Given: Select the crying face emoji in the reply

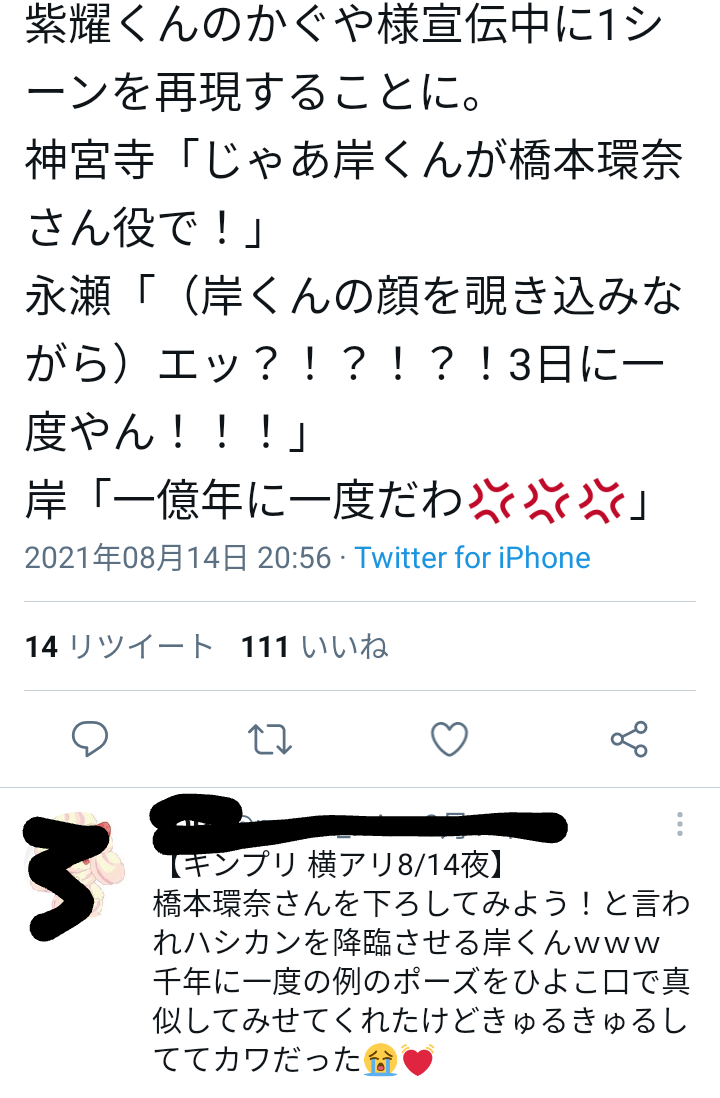Looking at the screenshot, I should [381, 1059].
